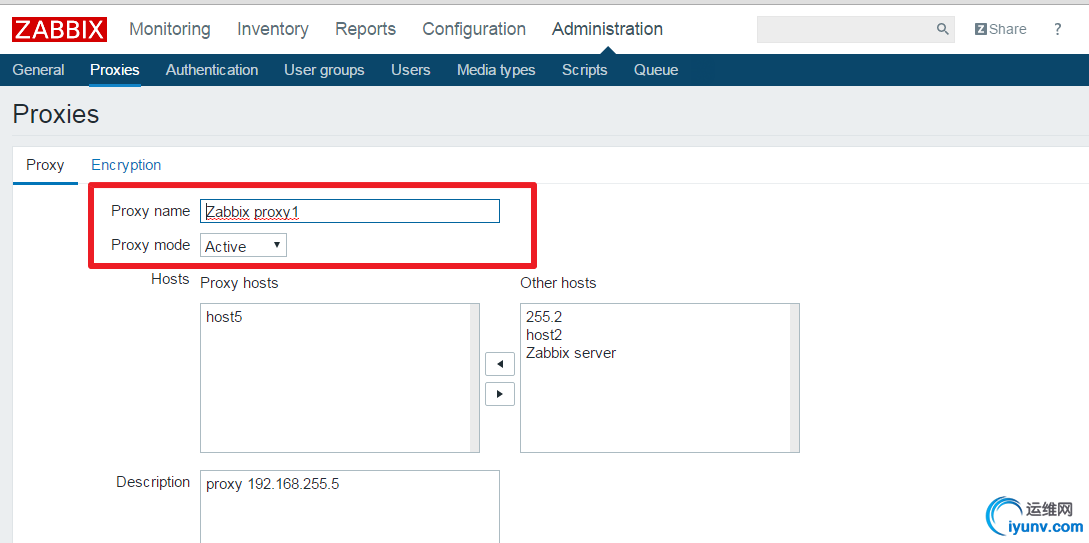Screen dimensions: 1089x543
Task: Click Other hosts list scrollbar
Action: [795, 378]
